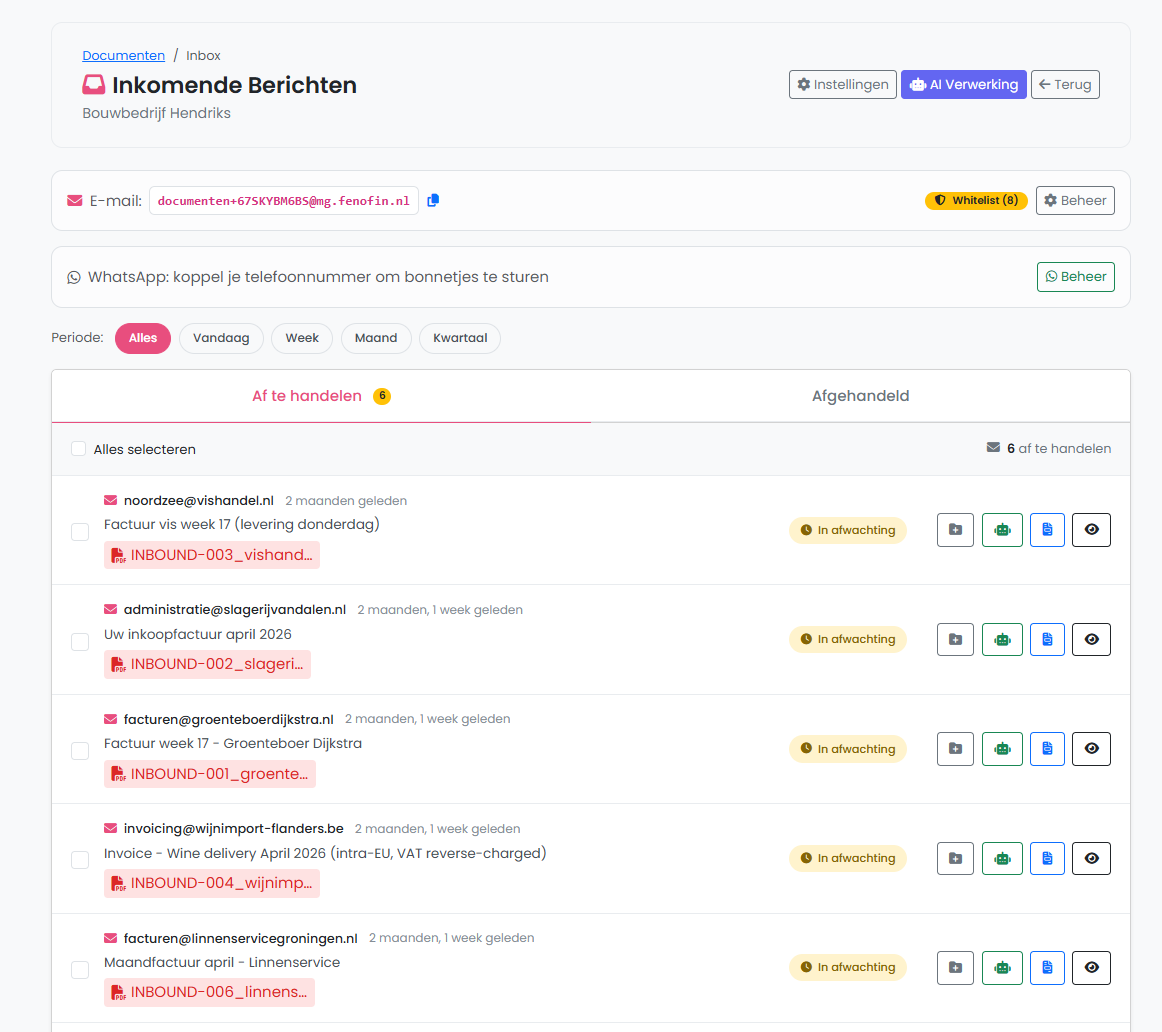Click add-to-folder icon for groenteboerdijkstra row

click(955, 748)
